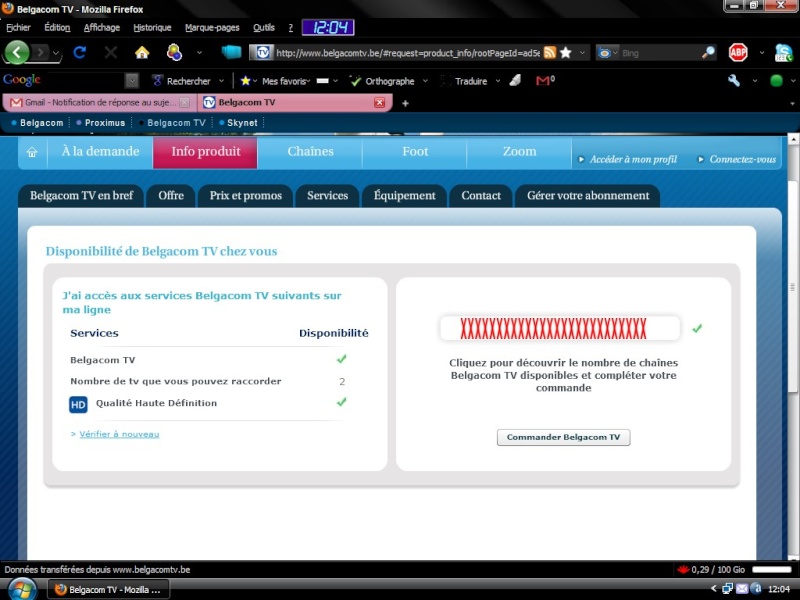The image size is (800, 600).
Task: Click the Gmail icon in Google toolbar
Action: click(542, 81)
